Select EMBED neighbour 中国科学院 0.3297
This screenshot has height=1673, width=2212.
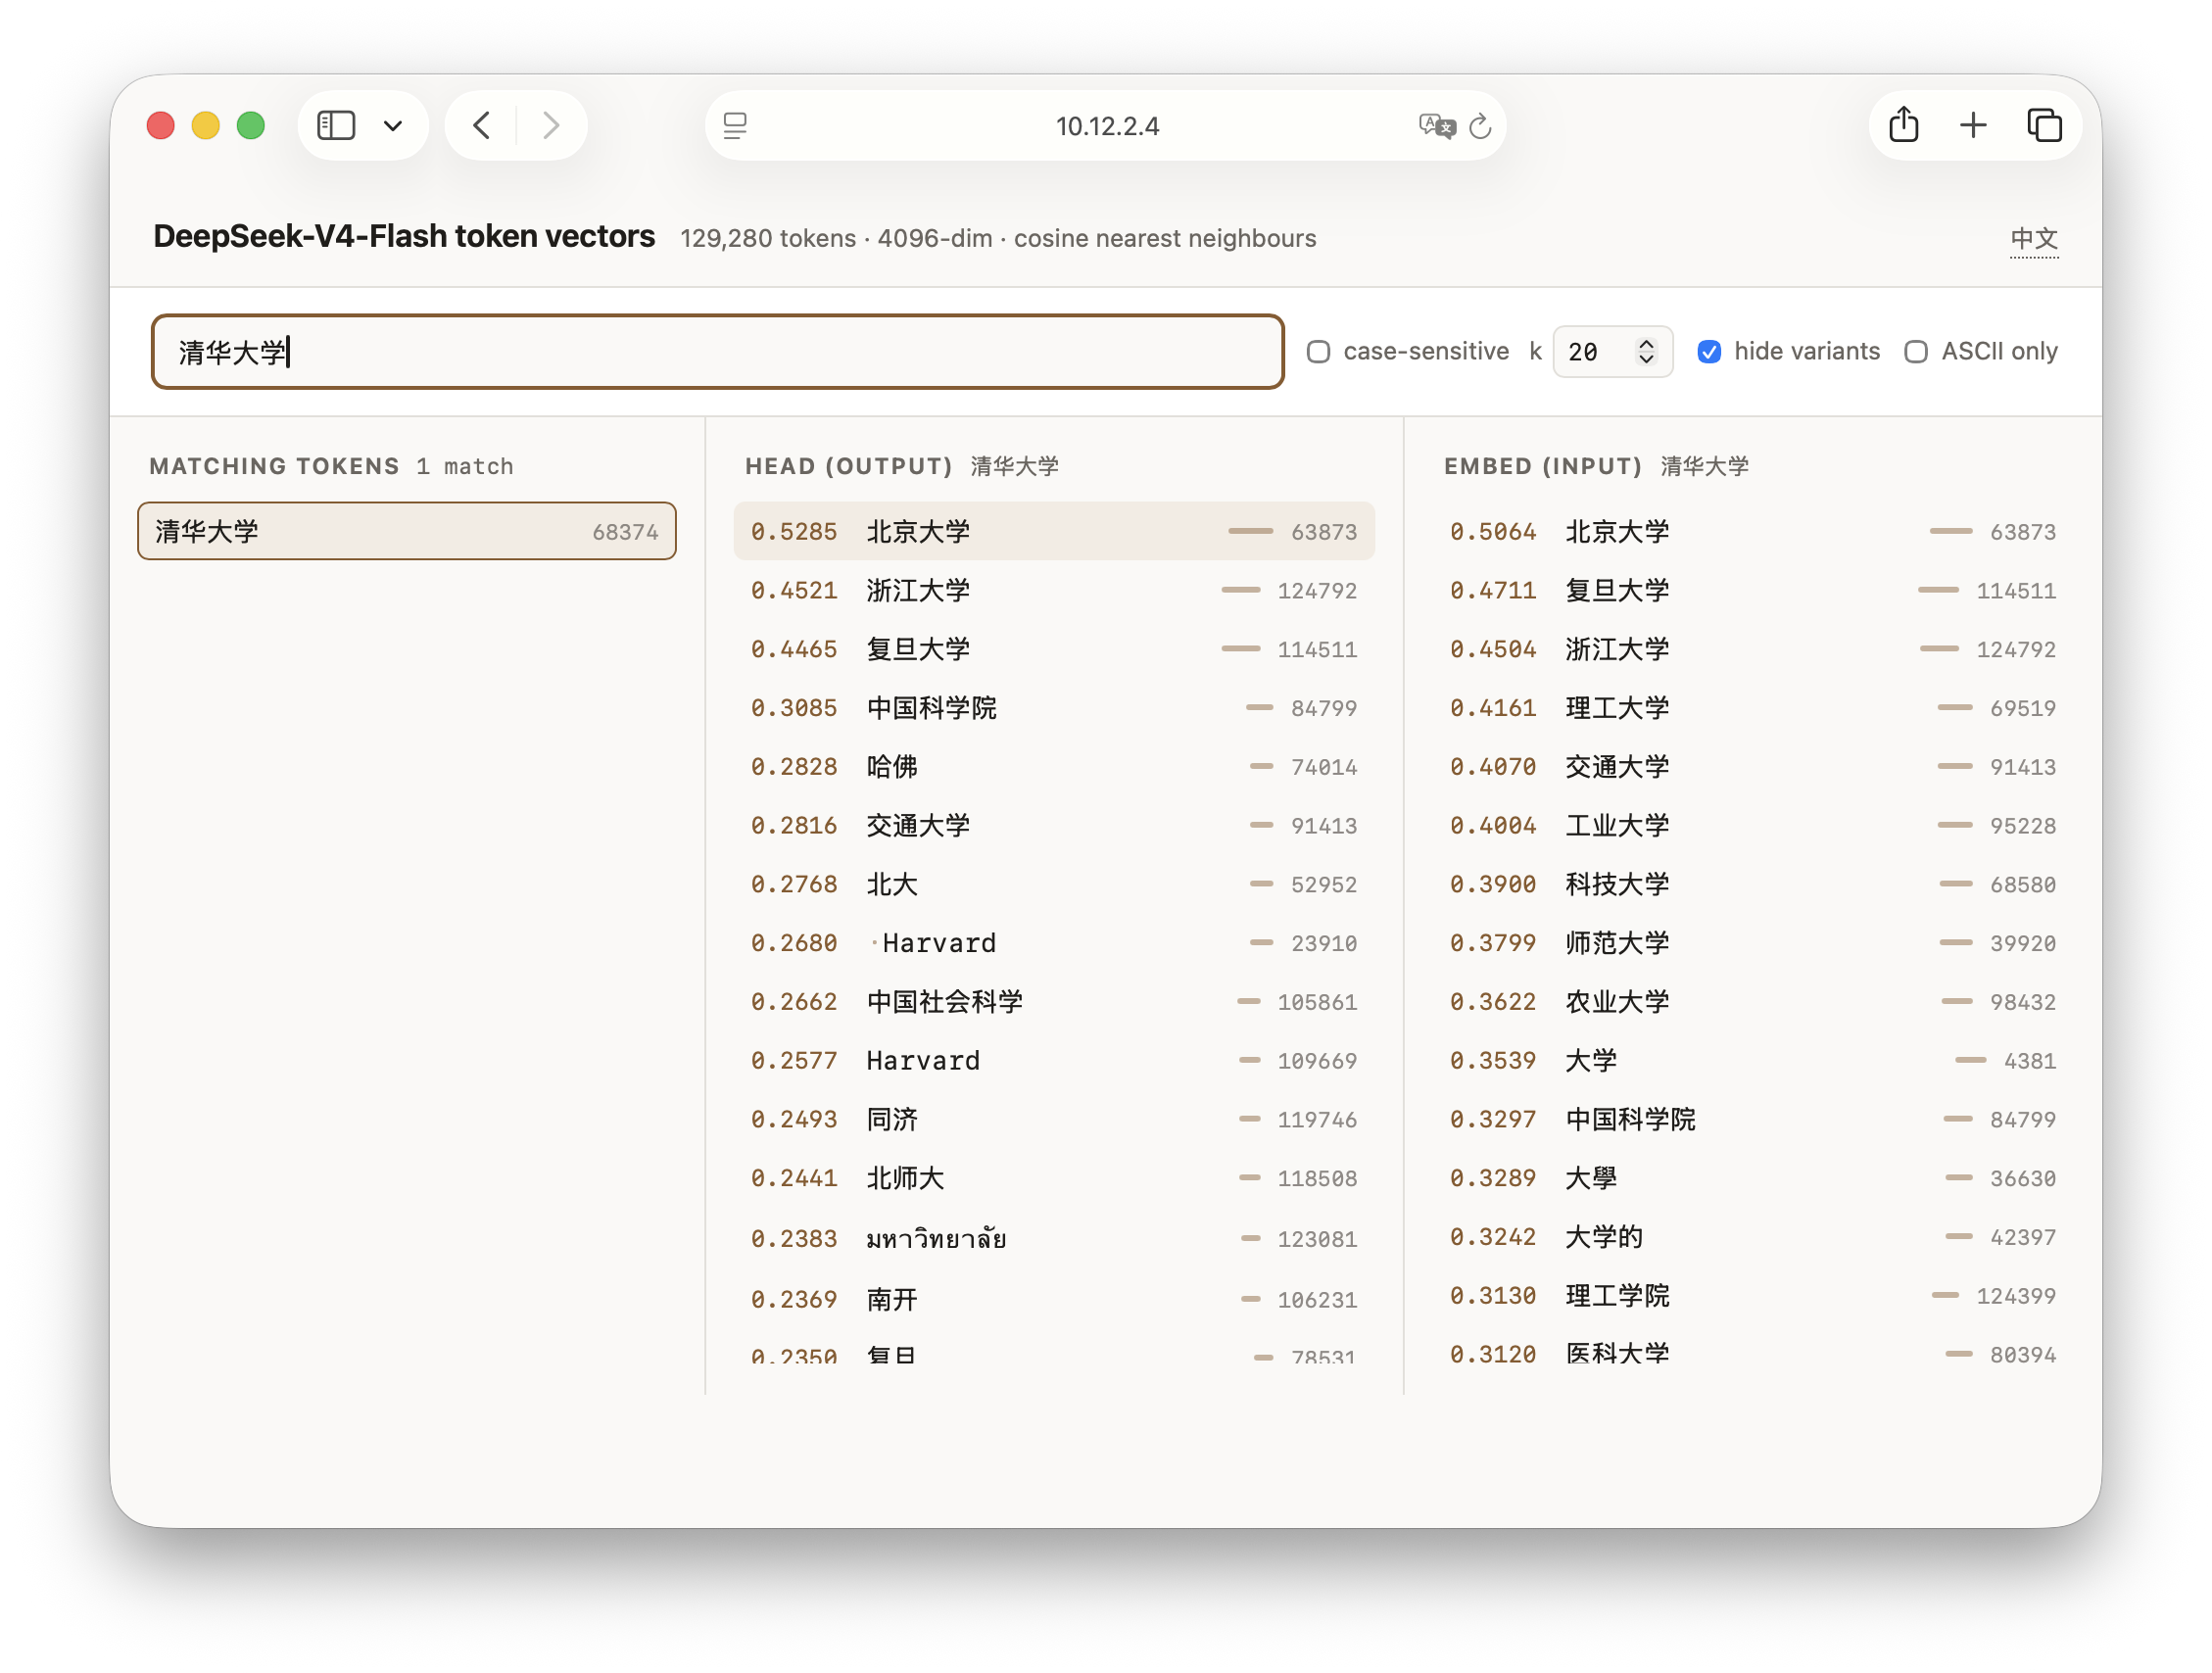1753,1120
